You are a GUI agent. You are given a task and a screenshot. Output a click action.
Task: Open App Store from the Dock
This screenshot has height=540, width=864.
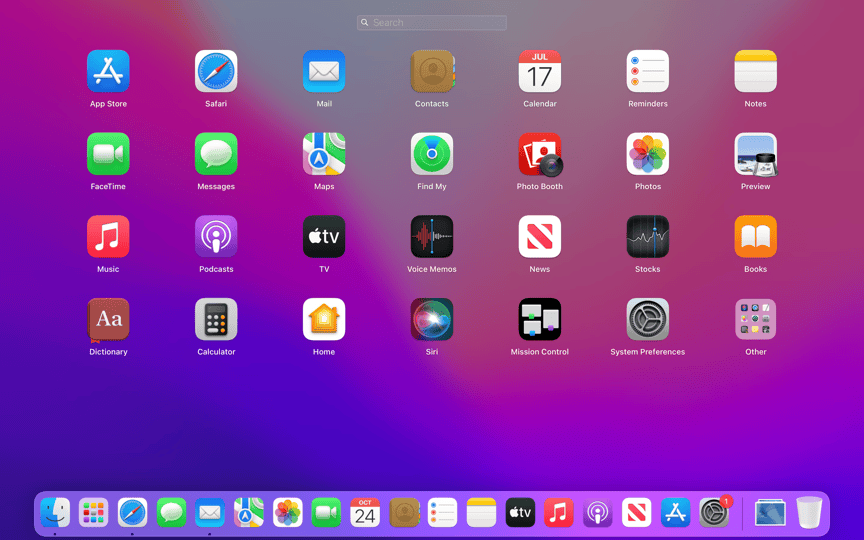[676, 512]
